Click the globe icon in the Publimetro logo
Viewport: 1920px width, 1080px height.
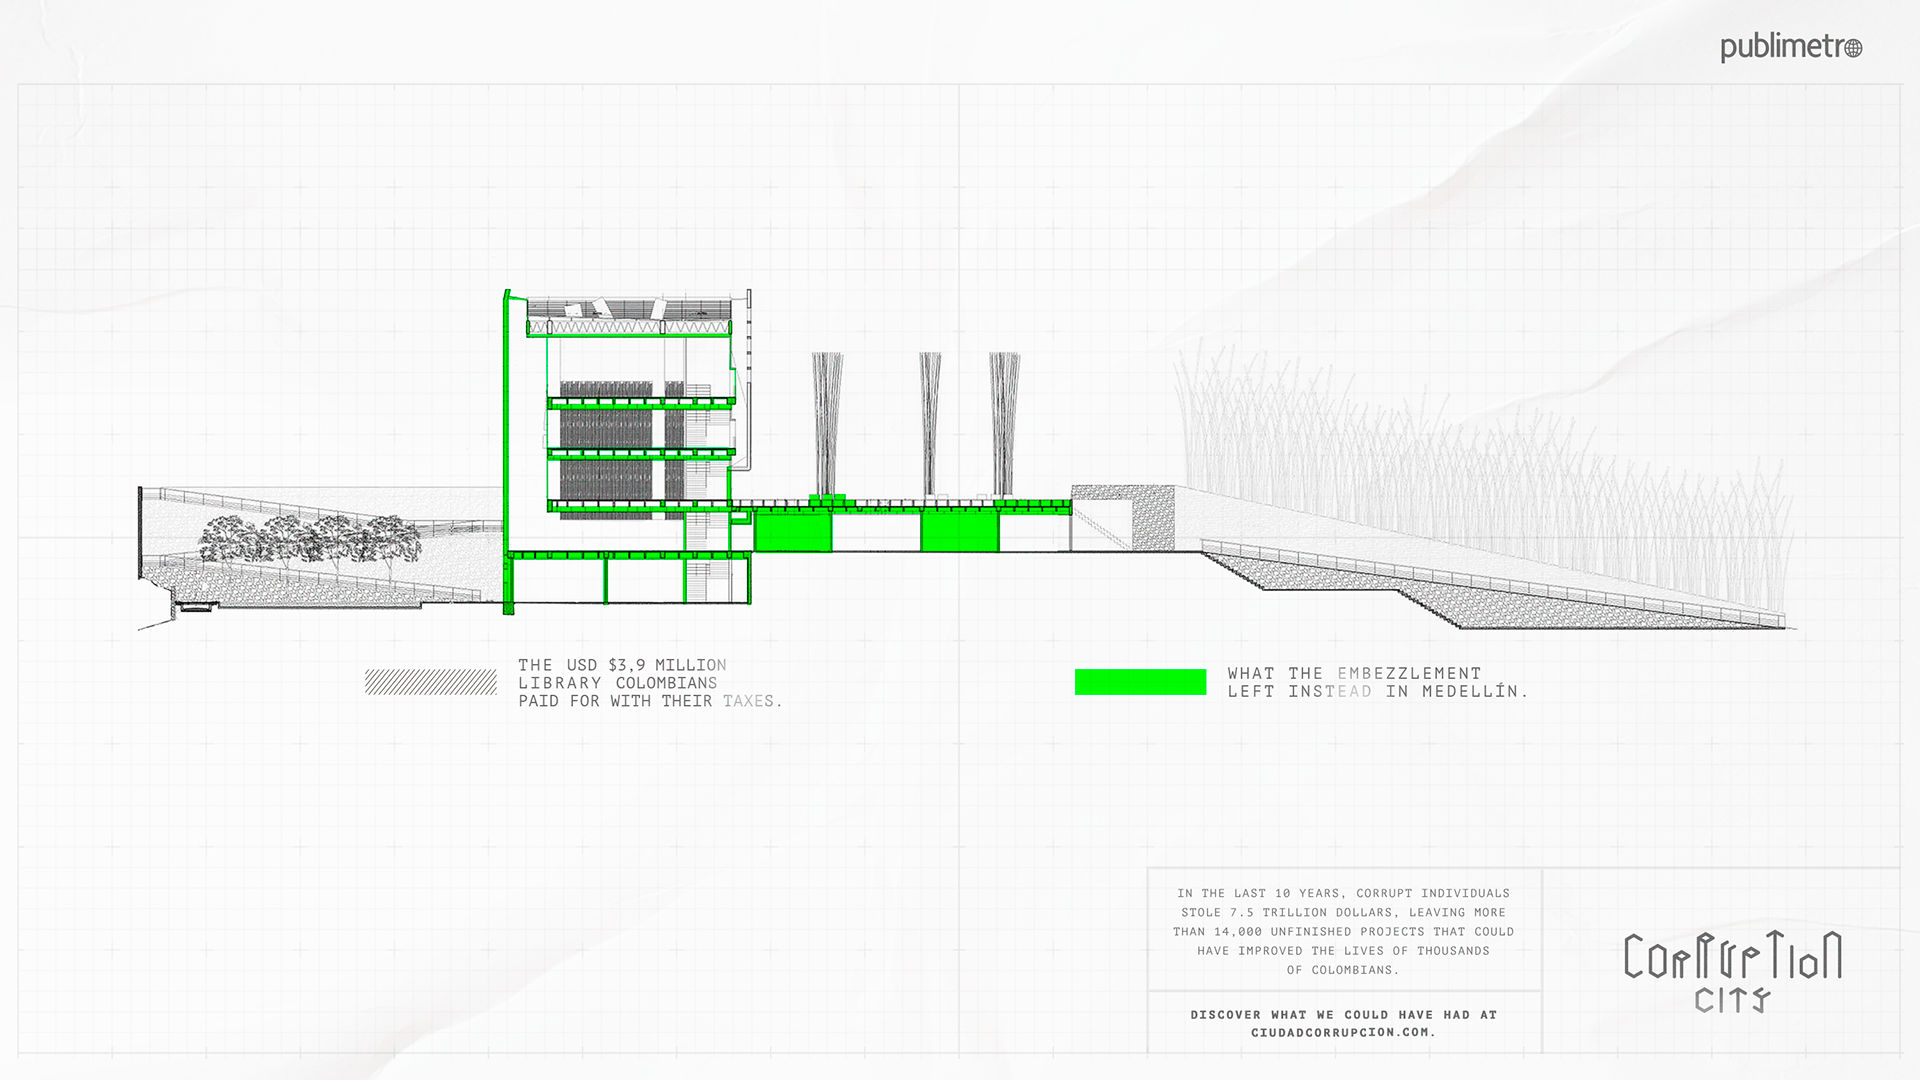tap(1852, 48)
